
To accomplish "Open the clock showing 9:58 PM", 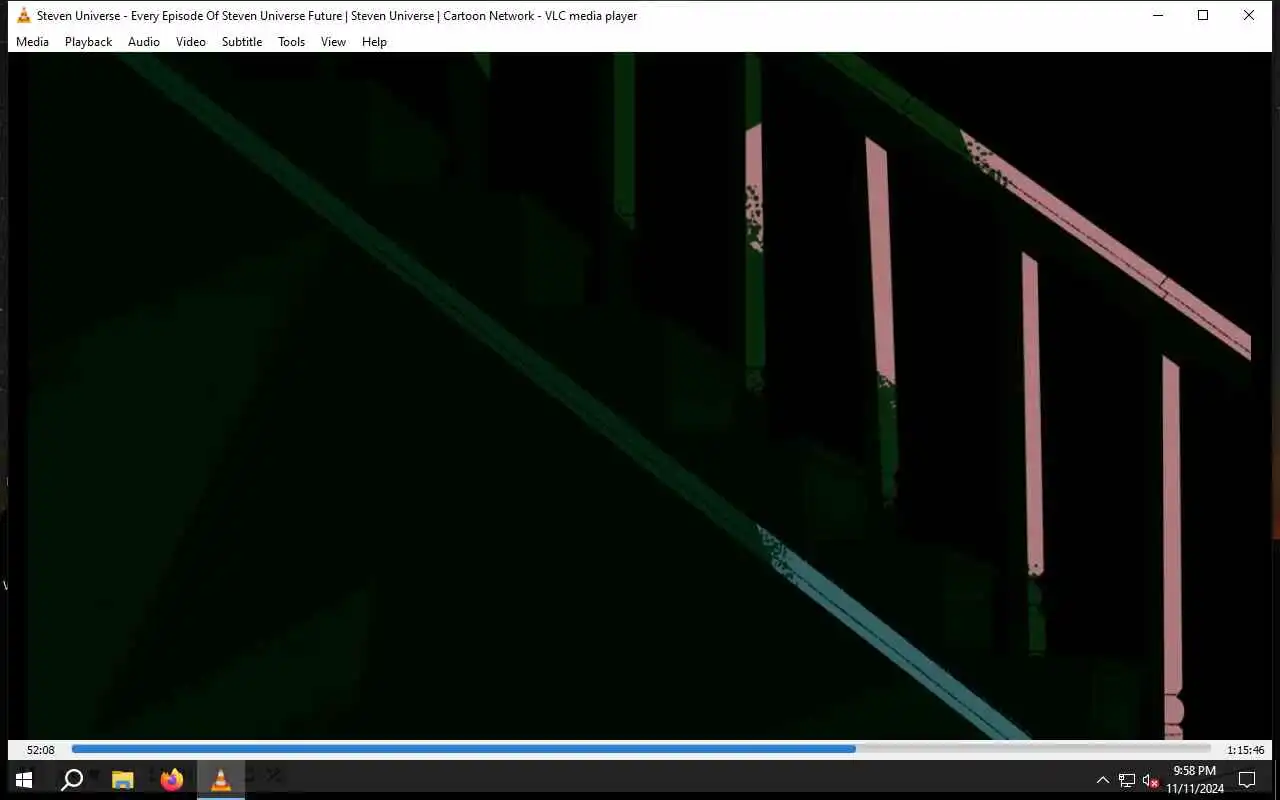I will click(1194, 780).
